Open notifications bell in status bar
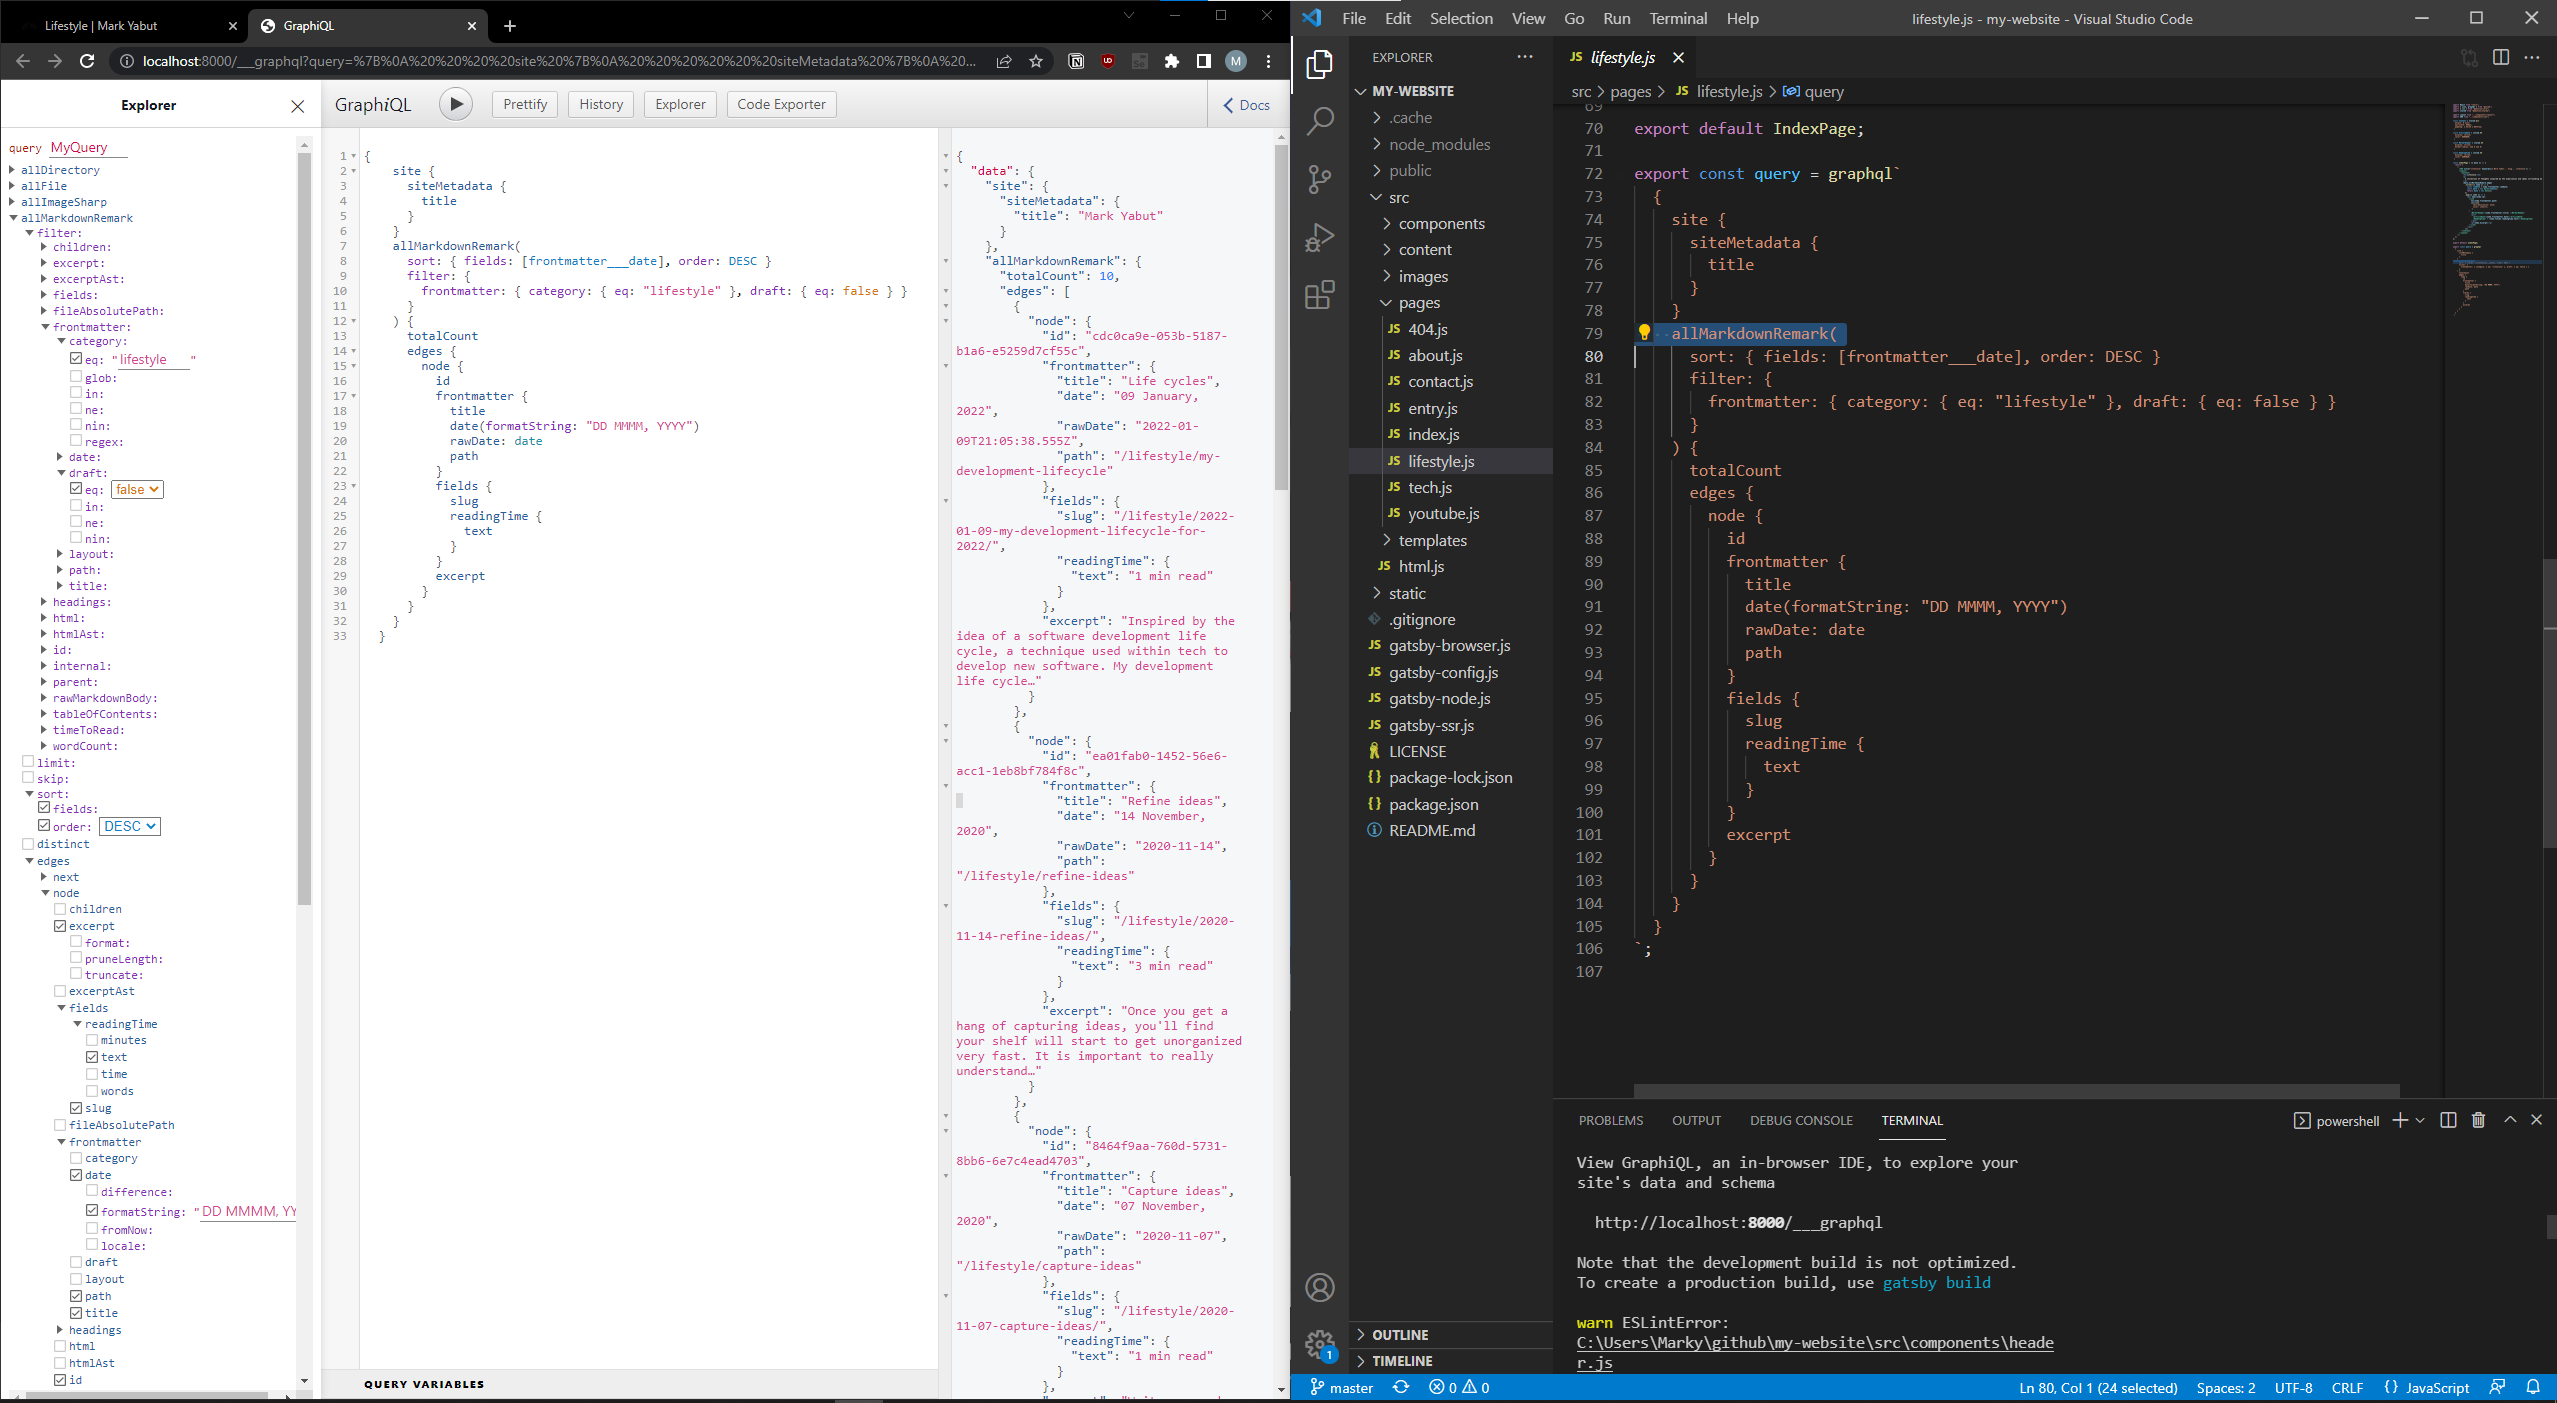The height and width of the screenshot is (1403, 2557). tap(2533, 1387)
